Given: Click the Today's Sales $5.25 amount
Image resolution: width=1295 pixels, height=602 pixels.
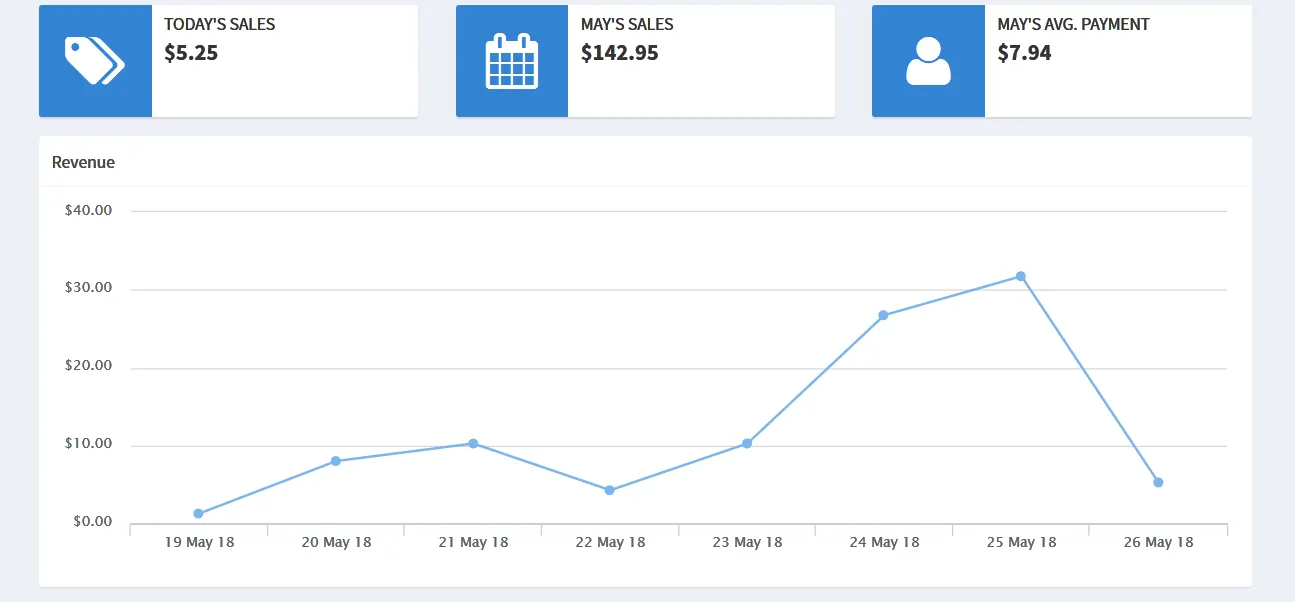Looking at the screenshot, I should tap(191, 53).
